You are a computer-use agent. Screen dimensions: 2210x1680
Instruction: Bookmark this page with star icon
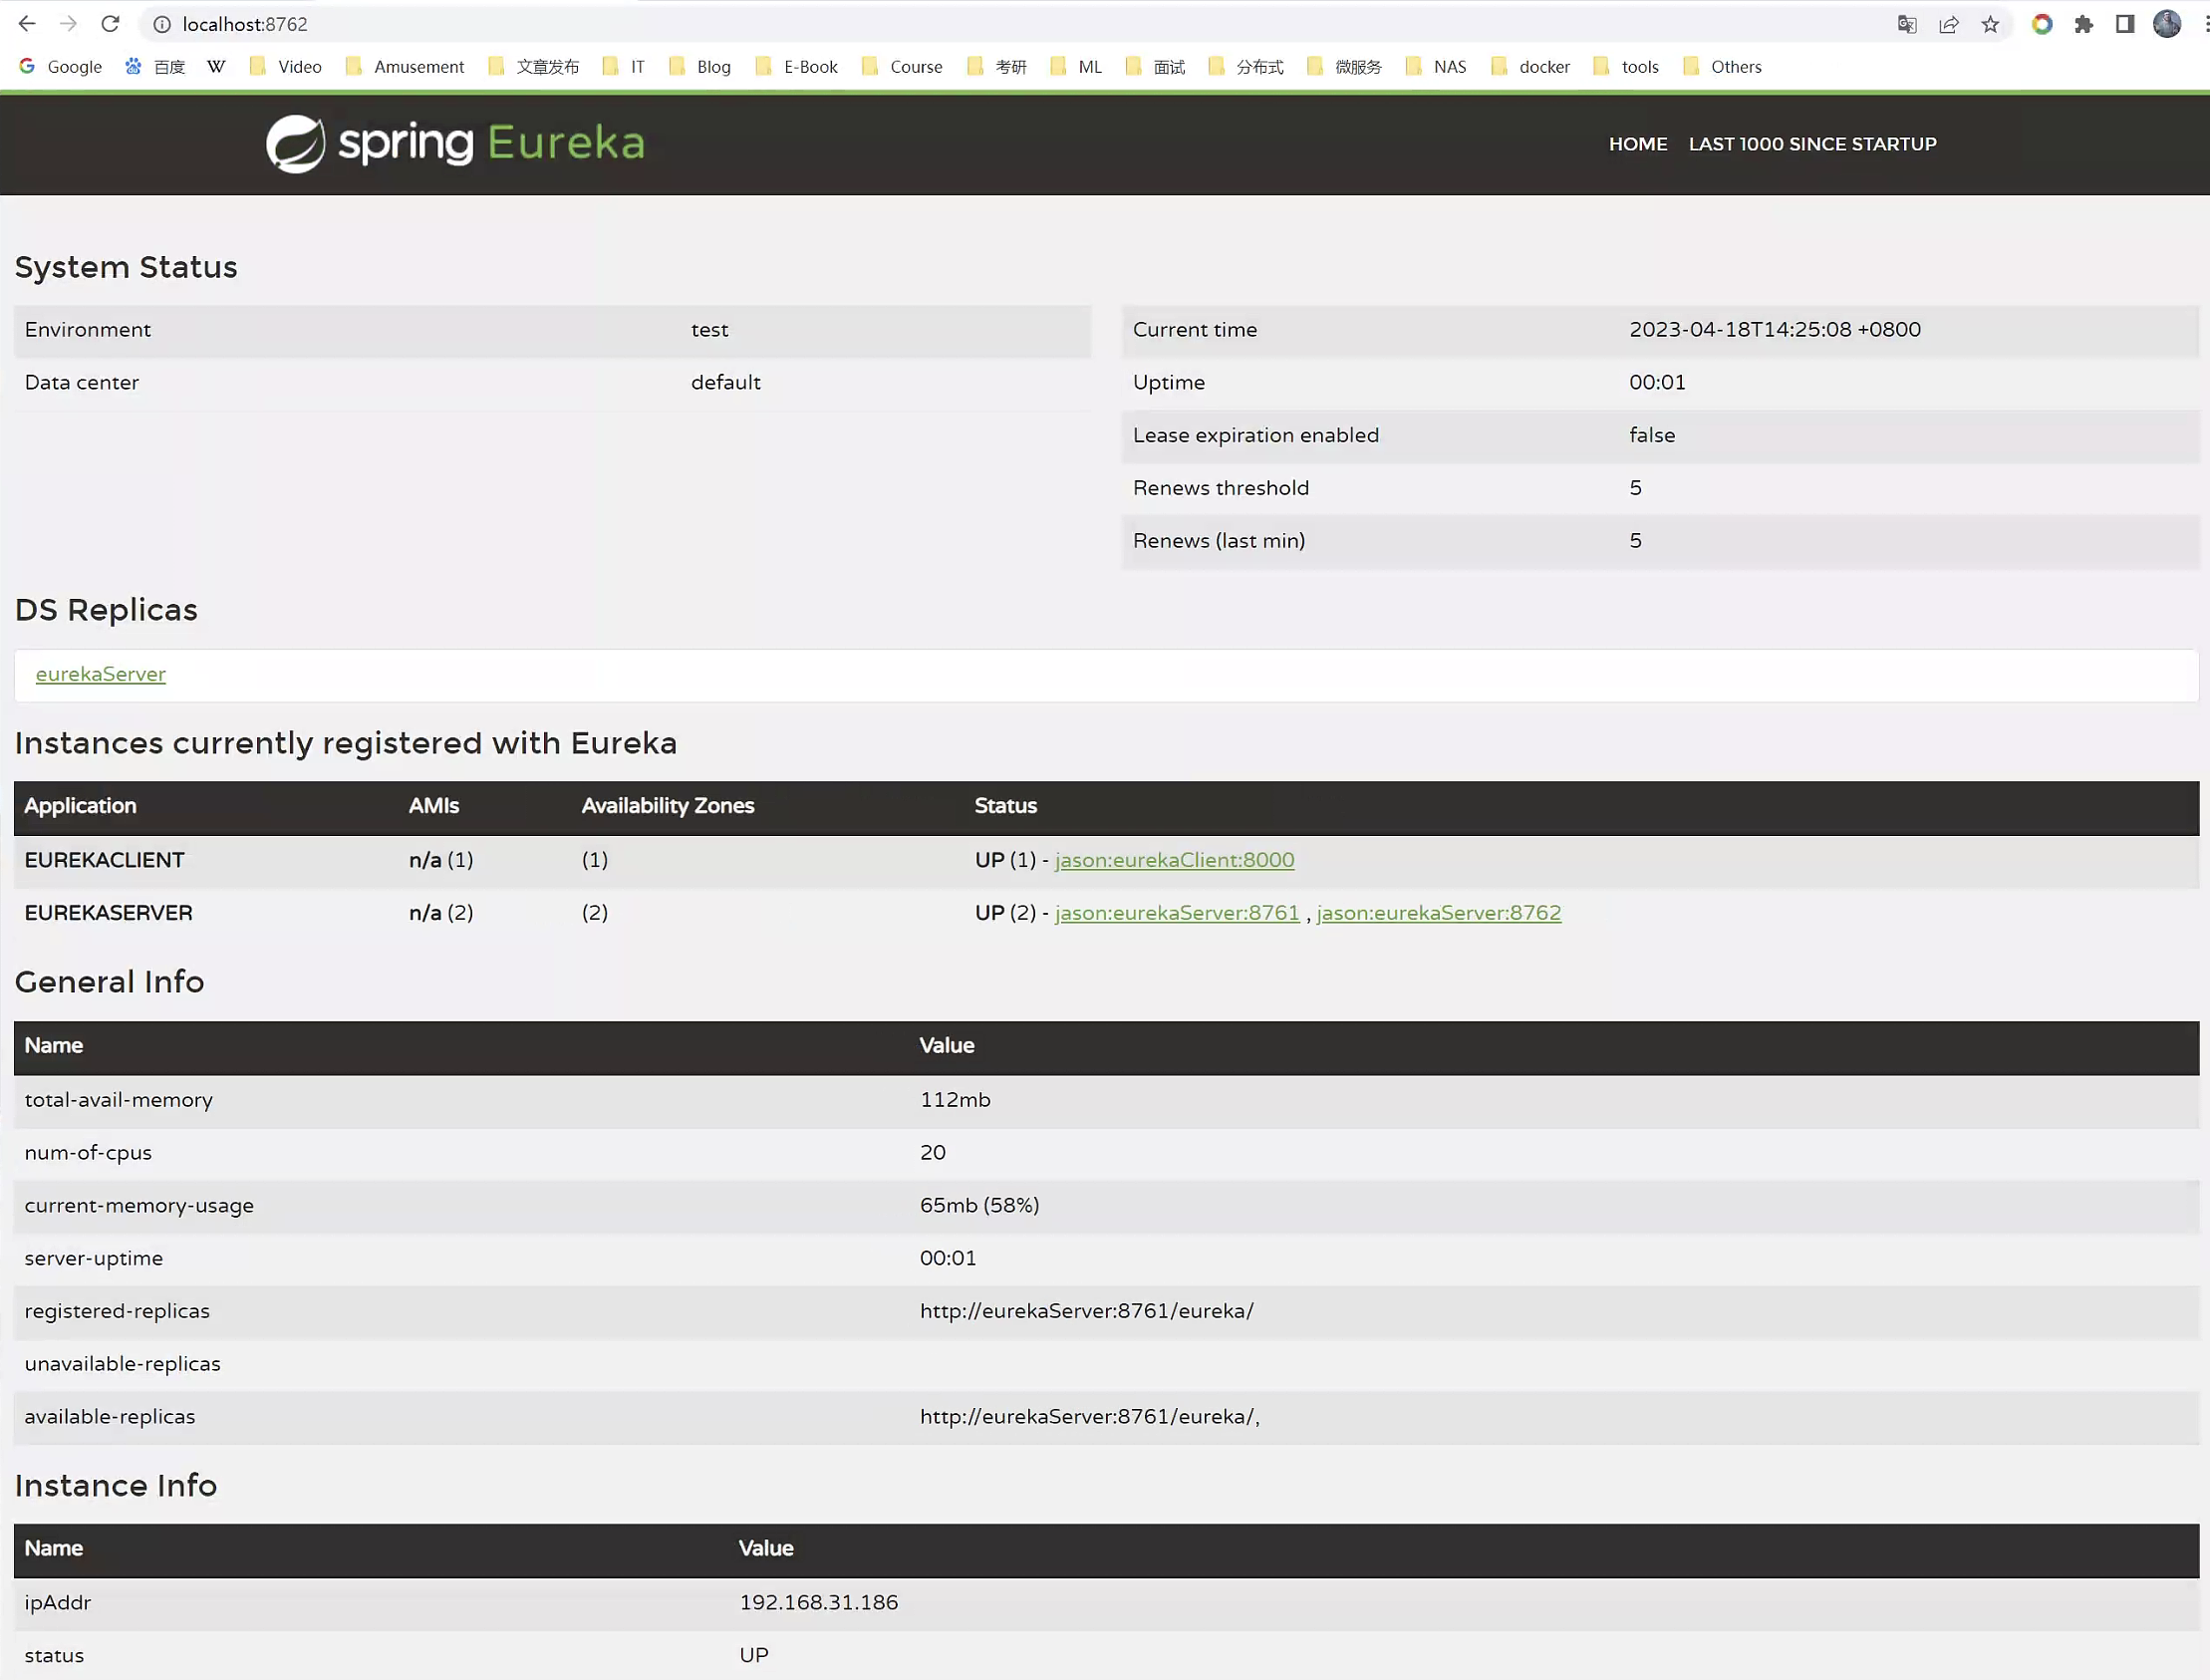click(1990, 24)
